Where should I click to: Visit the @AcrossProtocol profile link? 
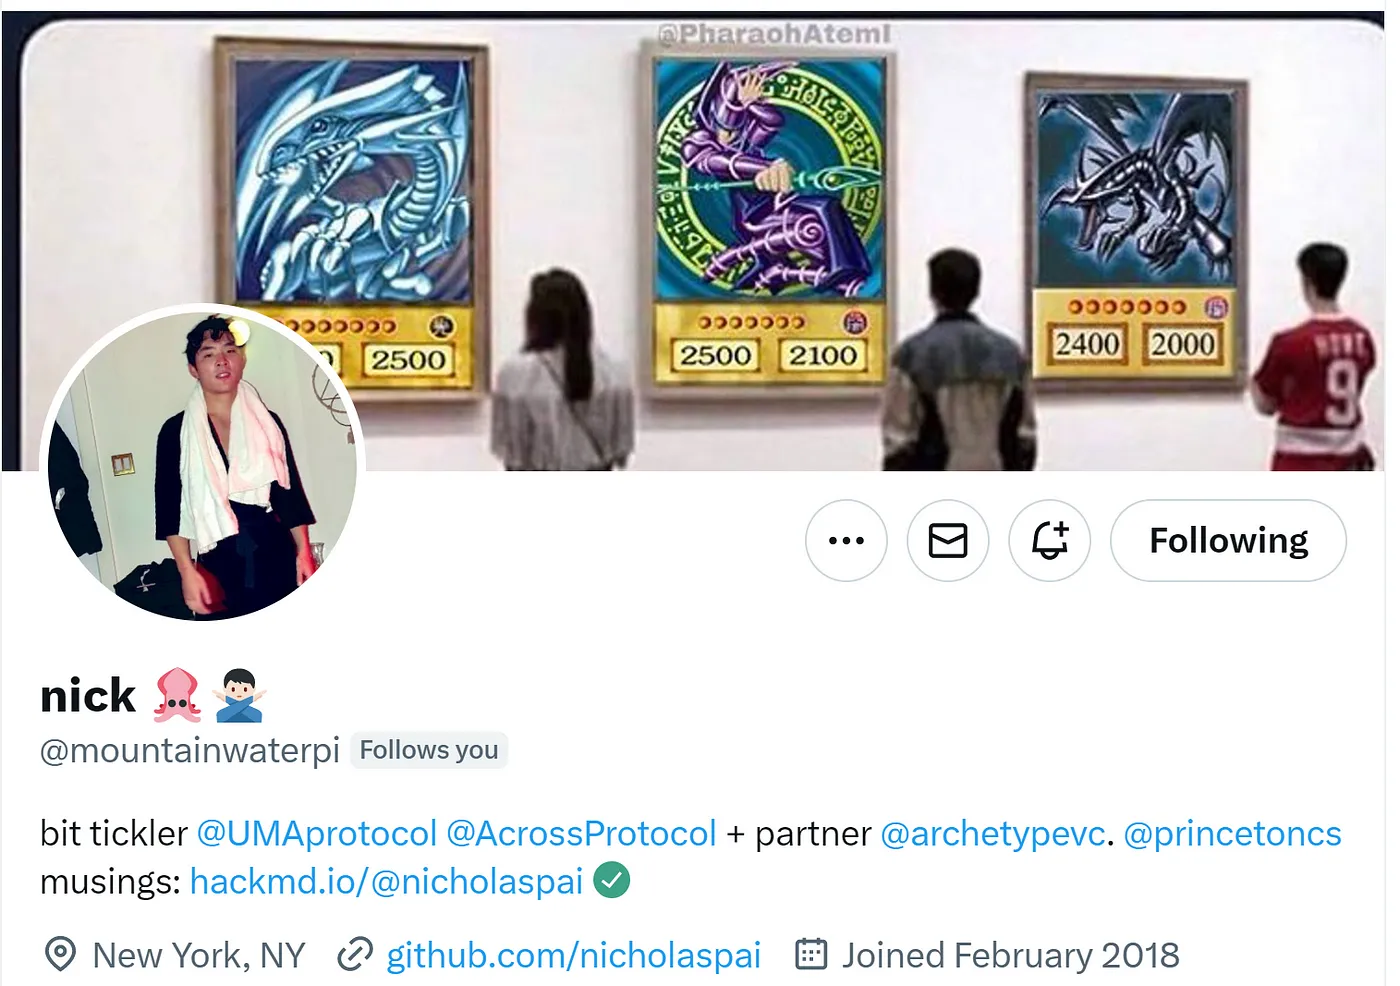point(581,833)
